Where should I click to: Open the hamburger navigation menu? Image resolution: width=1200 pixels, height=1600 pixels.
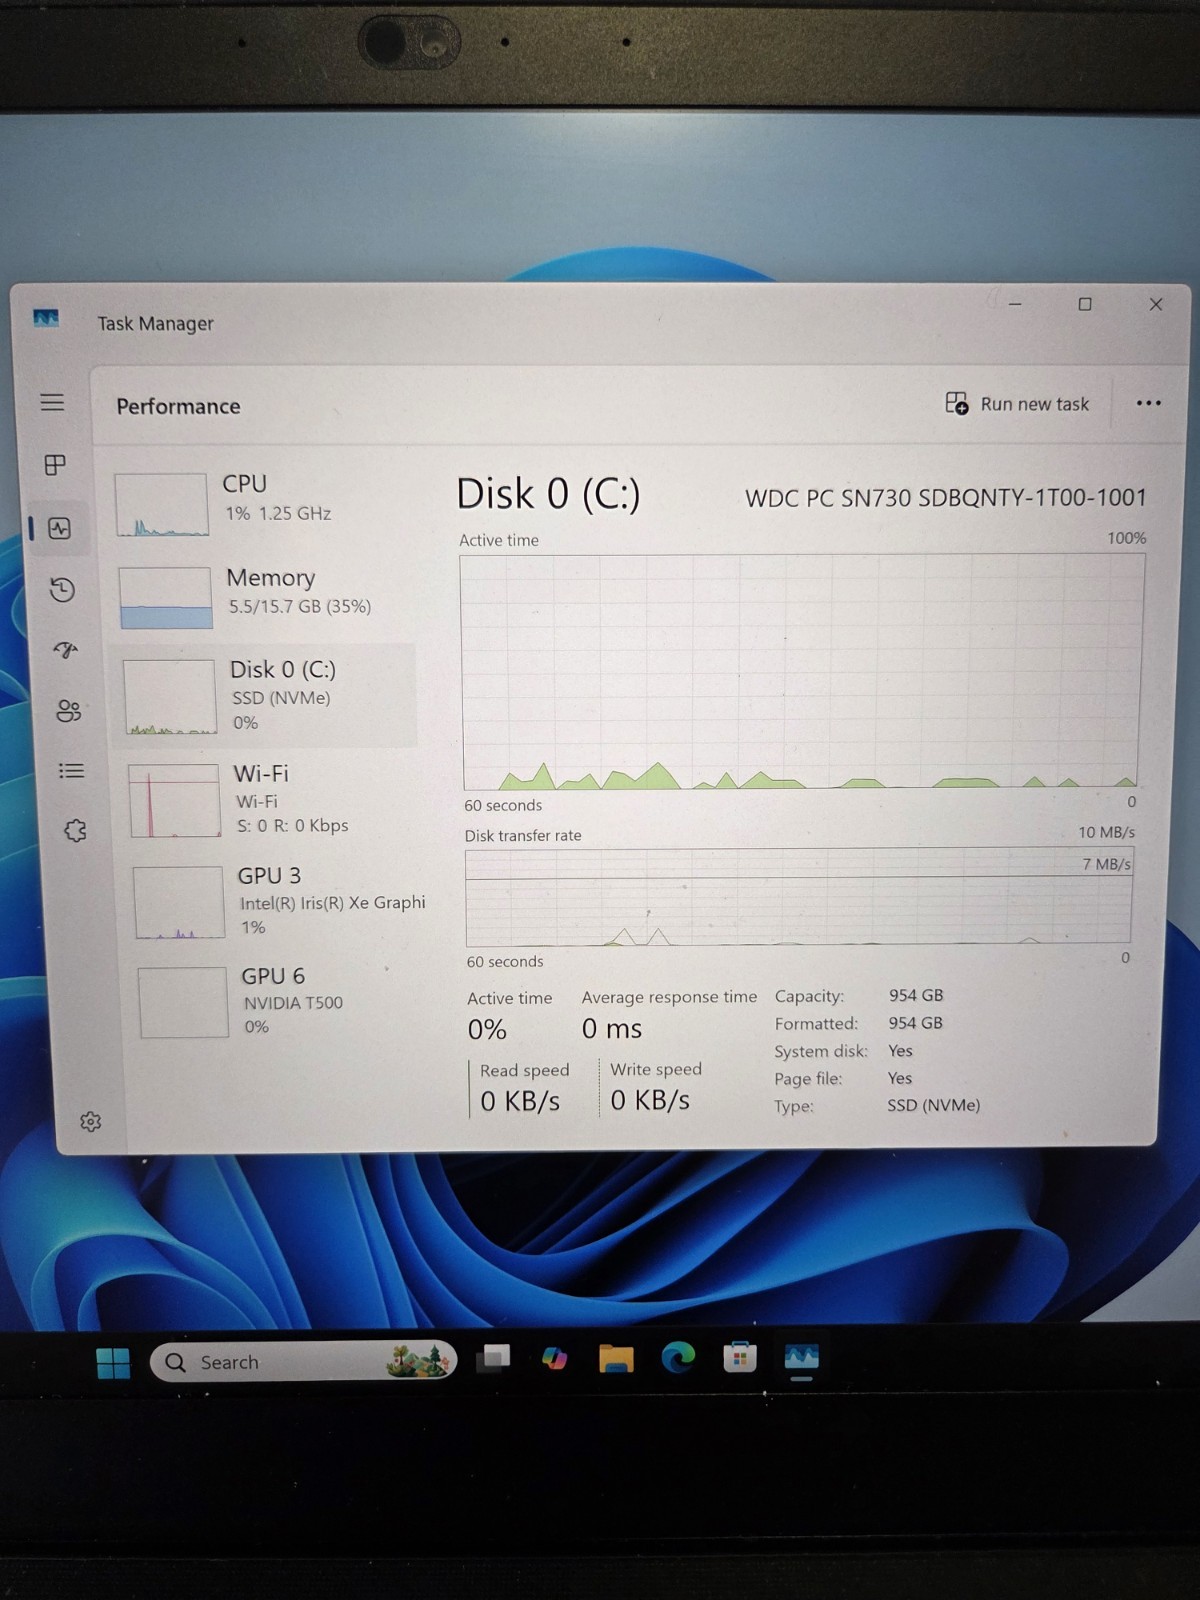tap(52, 403)
